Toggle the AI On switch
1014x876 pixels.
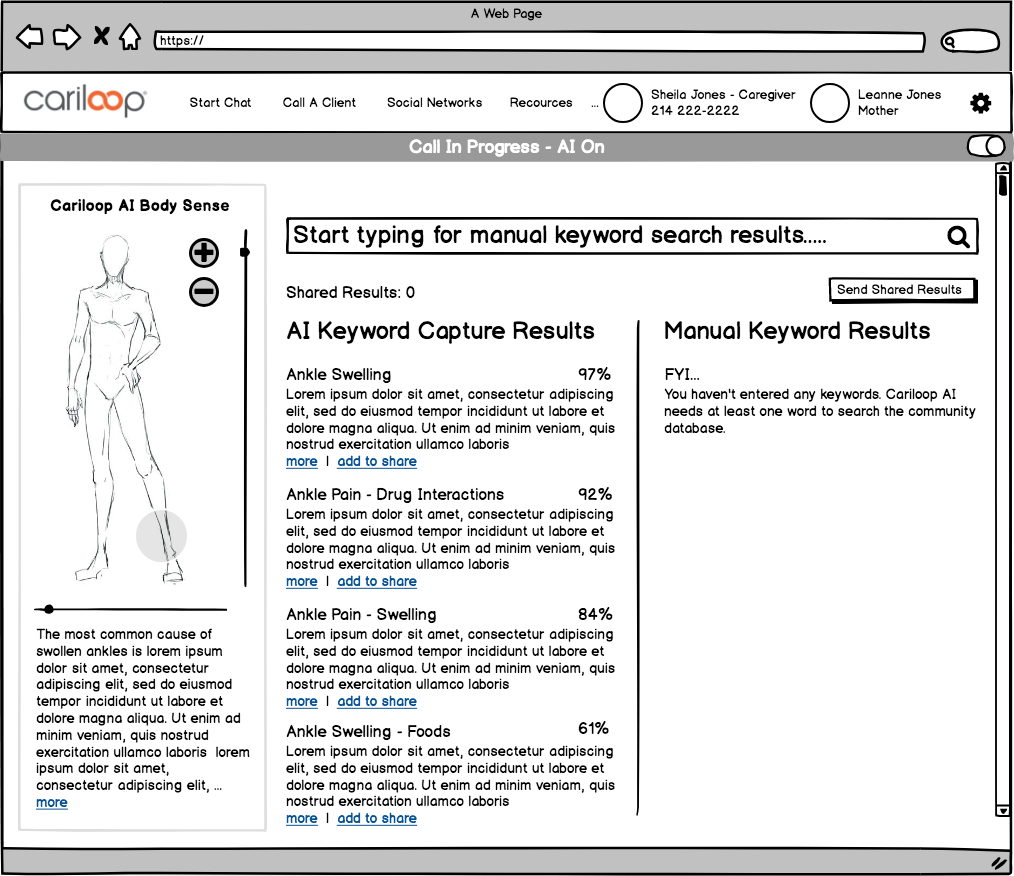pyautogui.click(x=985, y=147)
